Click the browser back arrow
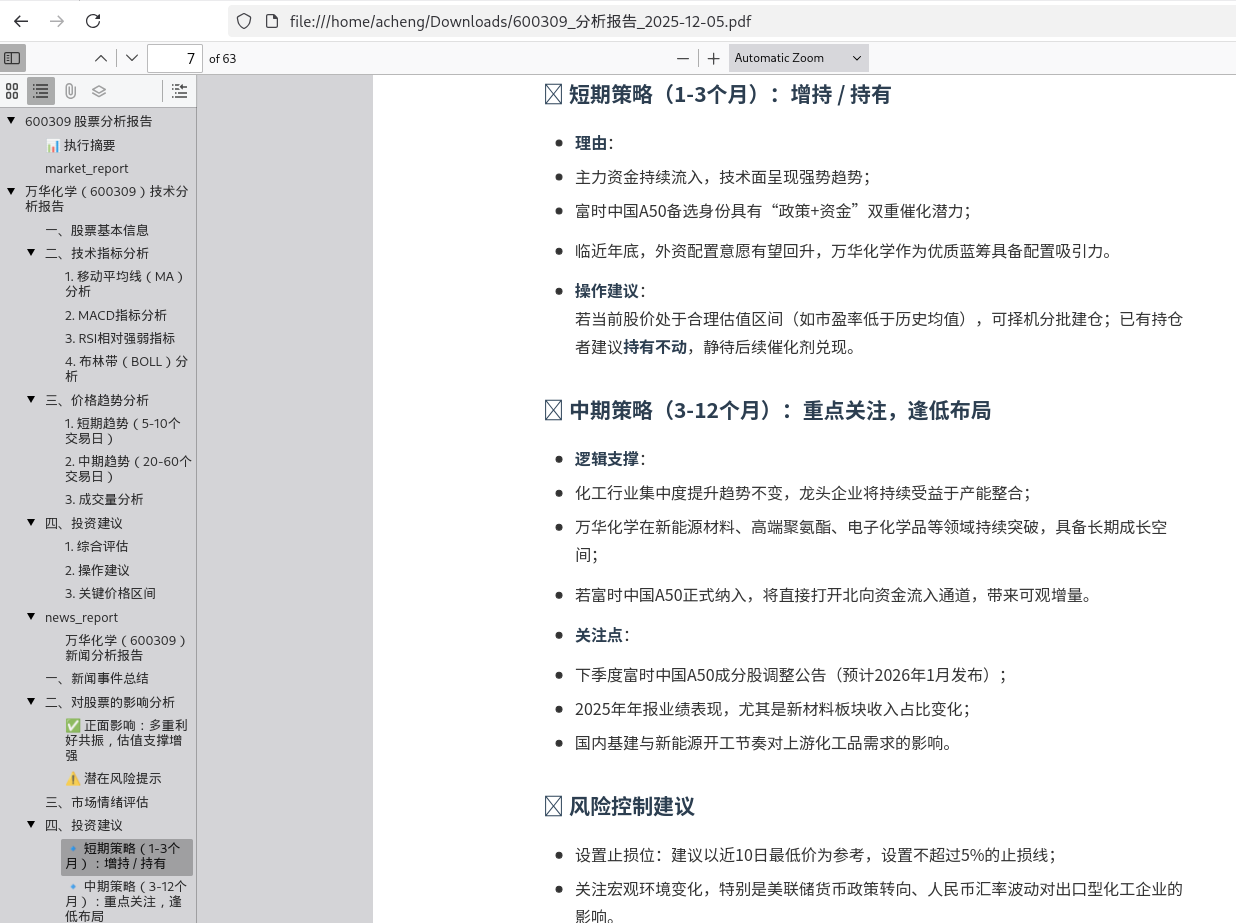 [x=21, y=21]
